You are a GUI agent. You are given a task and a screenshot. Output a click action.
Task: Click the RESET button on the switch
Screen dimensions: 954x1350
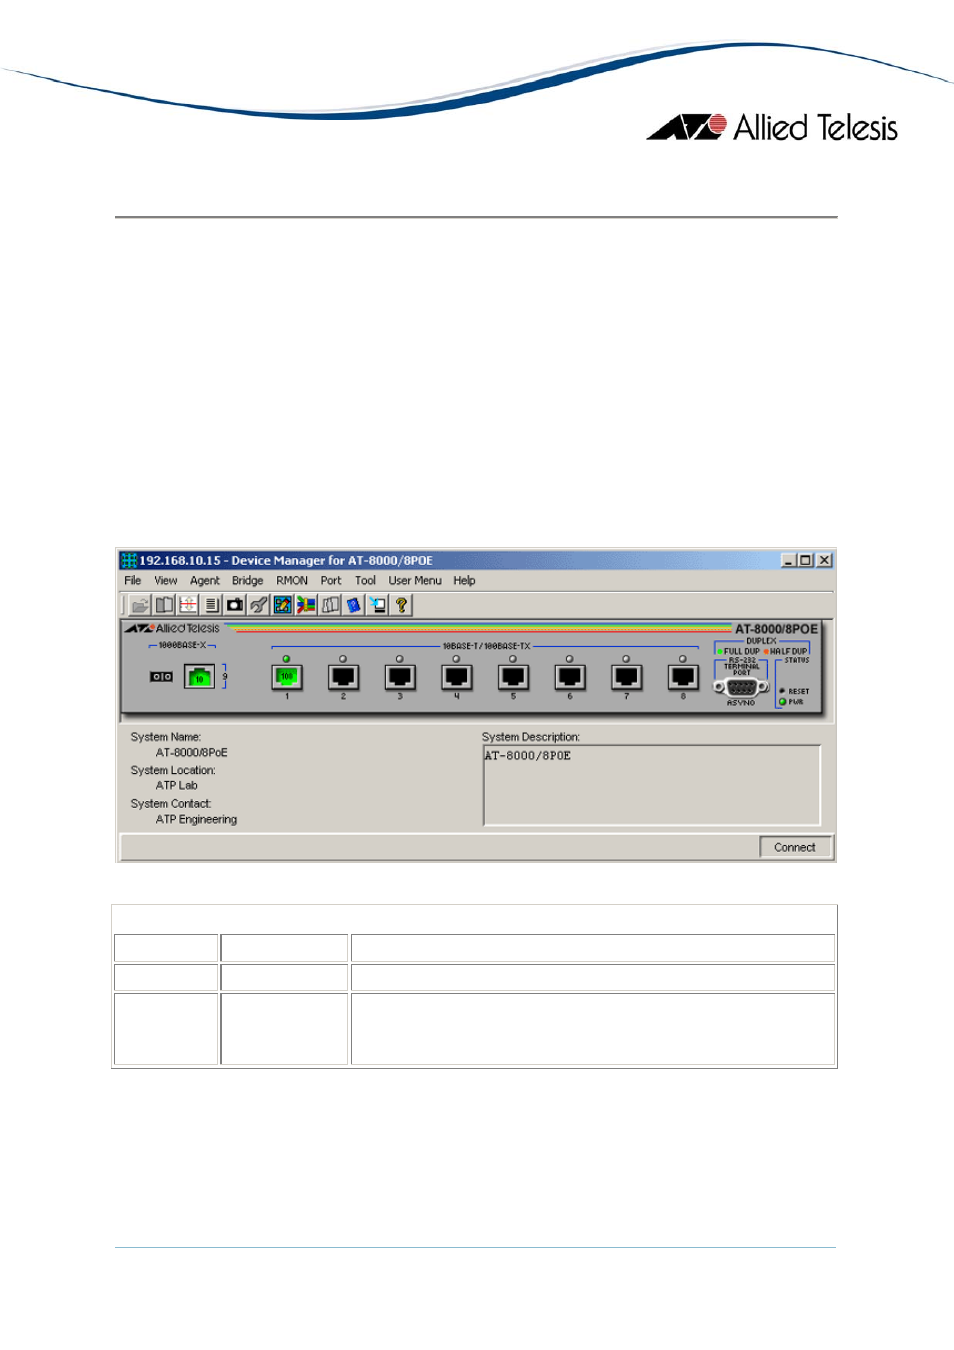(x=782, y=691)
